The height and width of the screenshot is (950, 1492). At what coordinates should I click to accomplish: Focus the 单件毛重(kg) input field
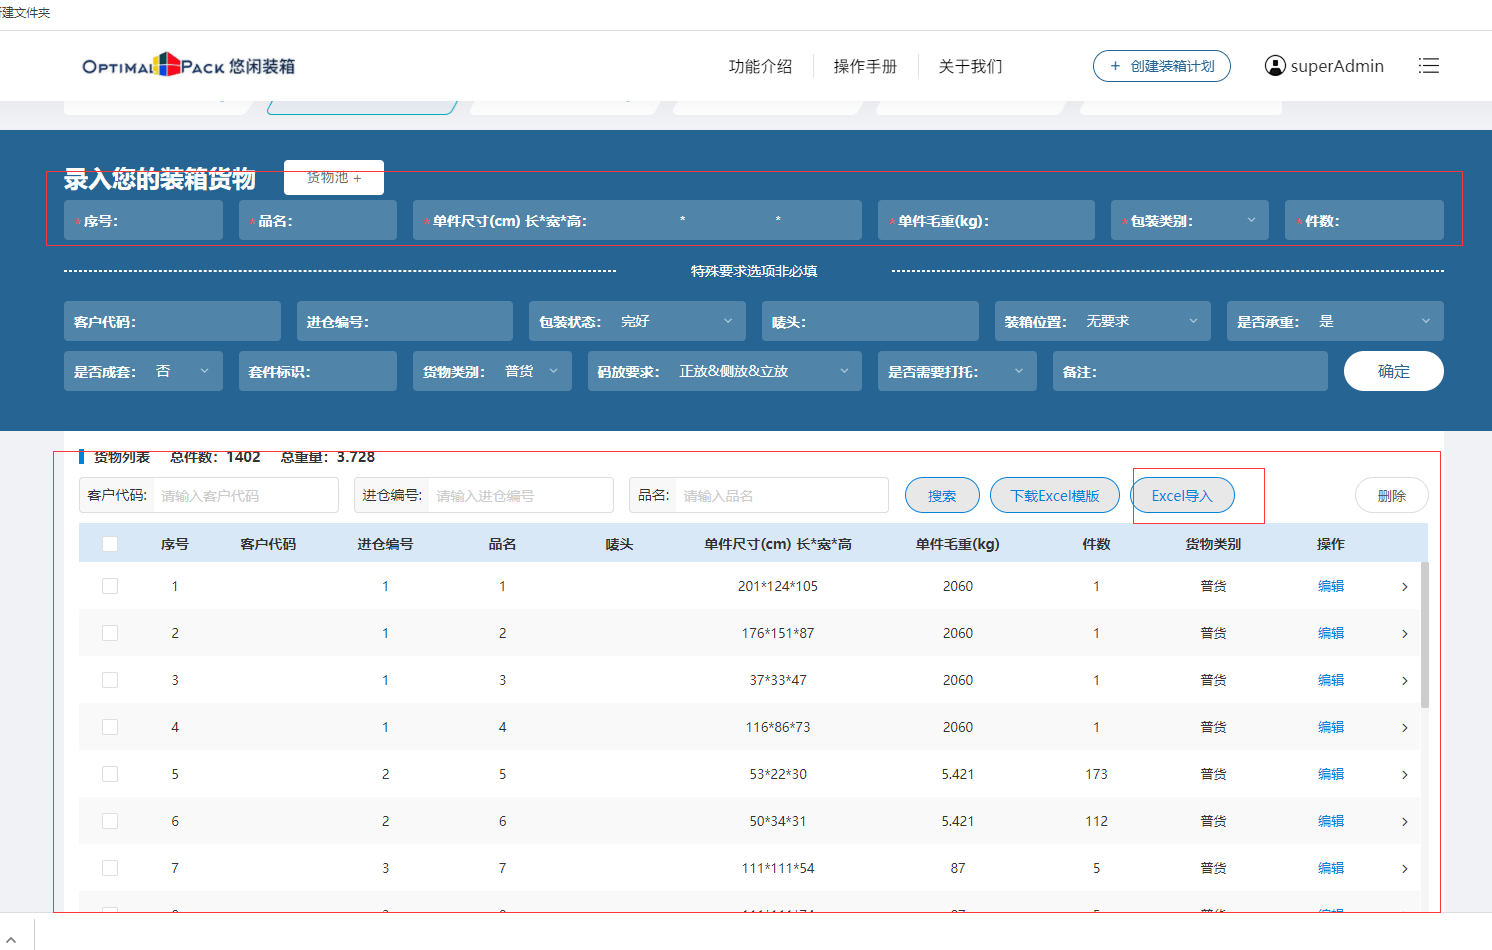click(x=986, y=220)
